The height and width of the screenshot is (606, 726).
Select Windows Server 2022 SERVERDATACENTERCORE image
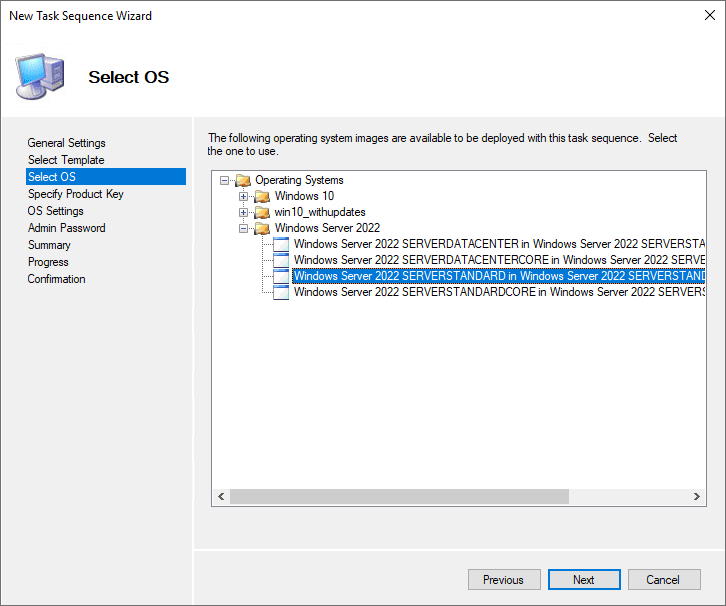point(499,260)
